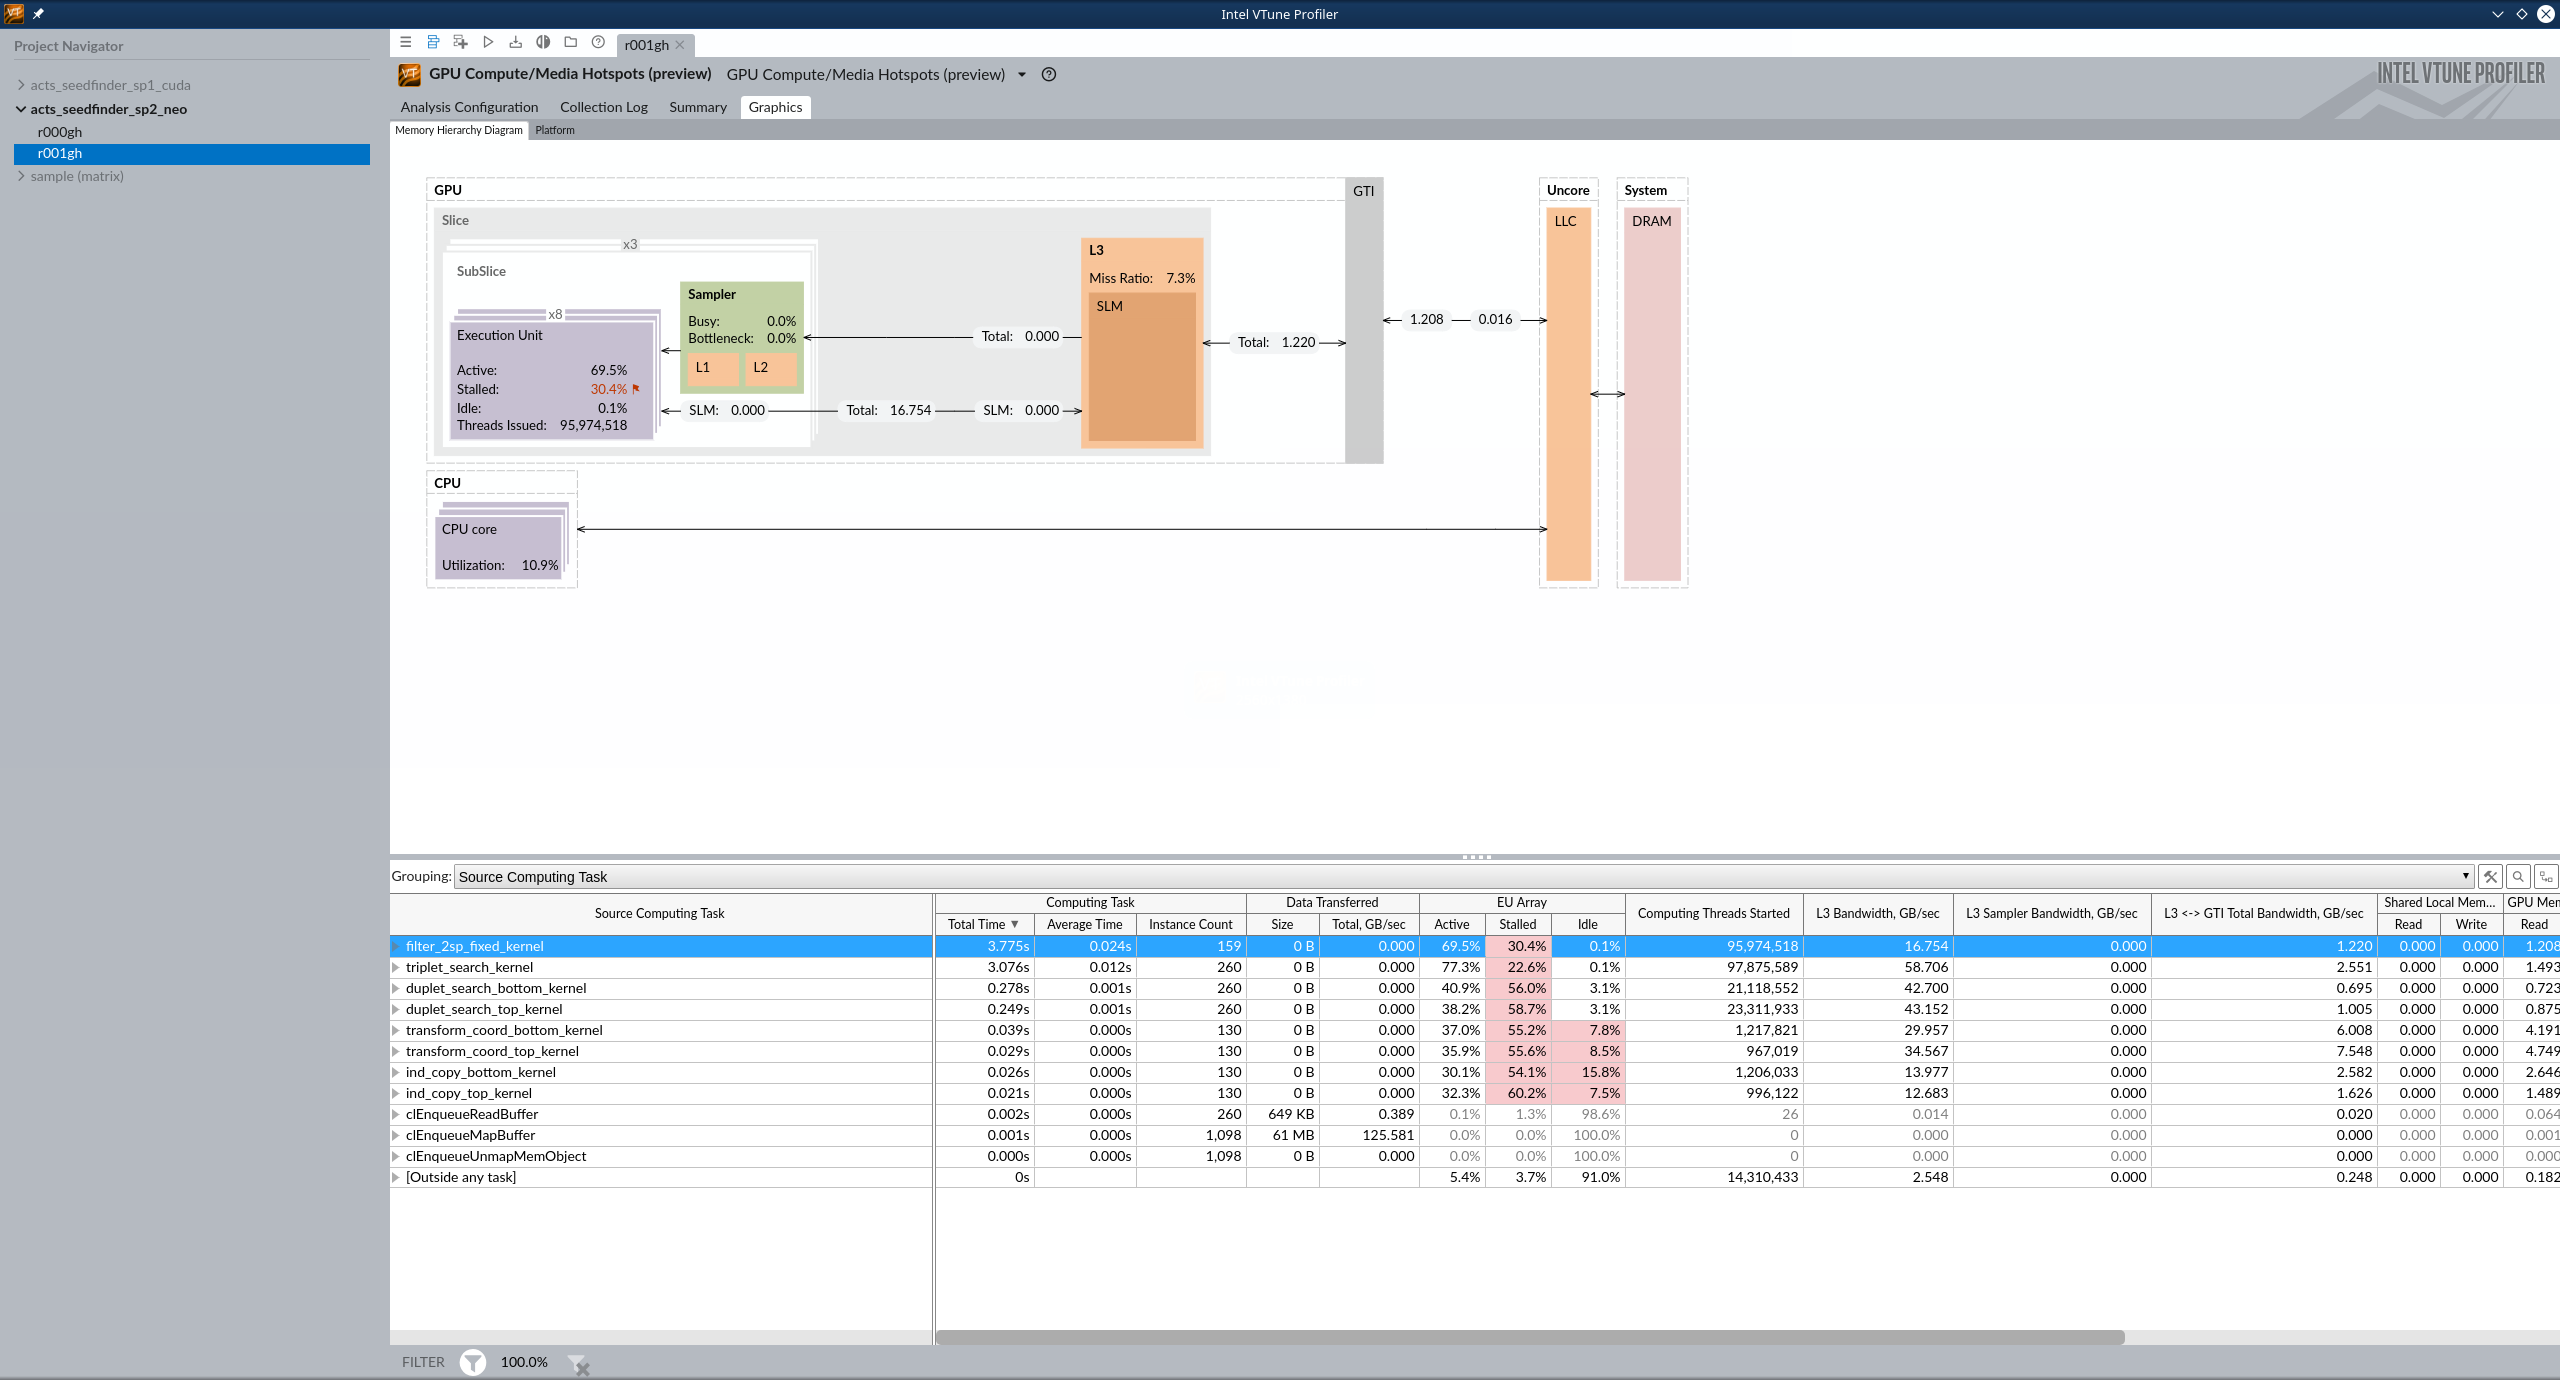Screen dimensions: 2560x1380
Task: Expand the triplet_search_kernel row
Action: pyautogui.click(x=396, y=967)
